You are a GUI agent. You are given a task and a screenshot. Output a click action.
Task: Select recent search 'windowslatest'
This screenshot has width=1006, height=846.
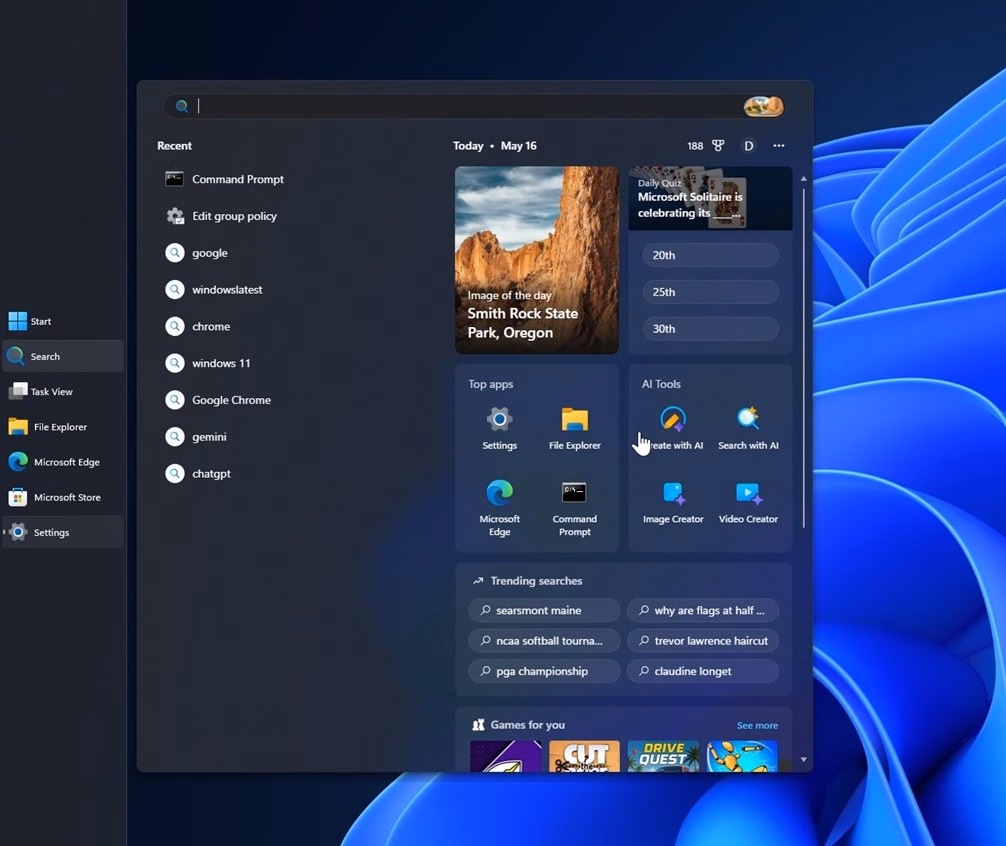tap(214, 289)
